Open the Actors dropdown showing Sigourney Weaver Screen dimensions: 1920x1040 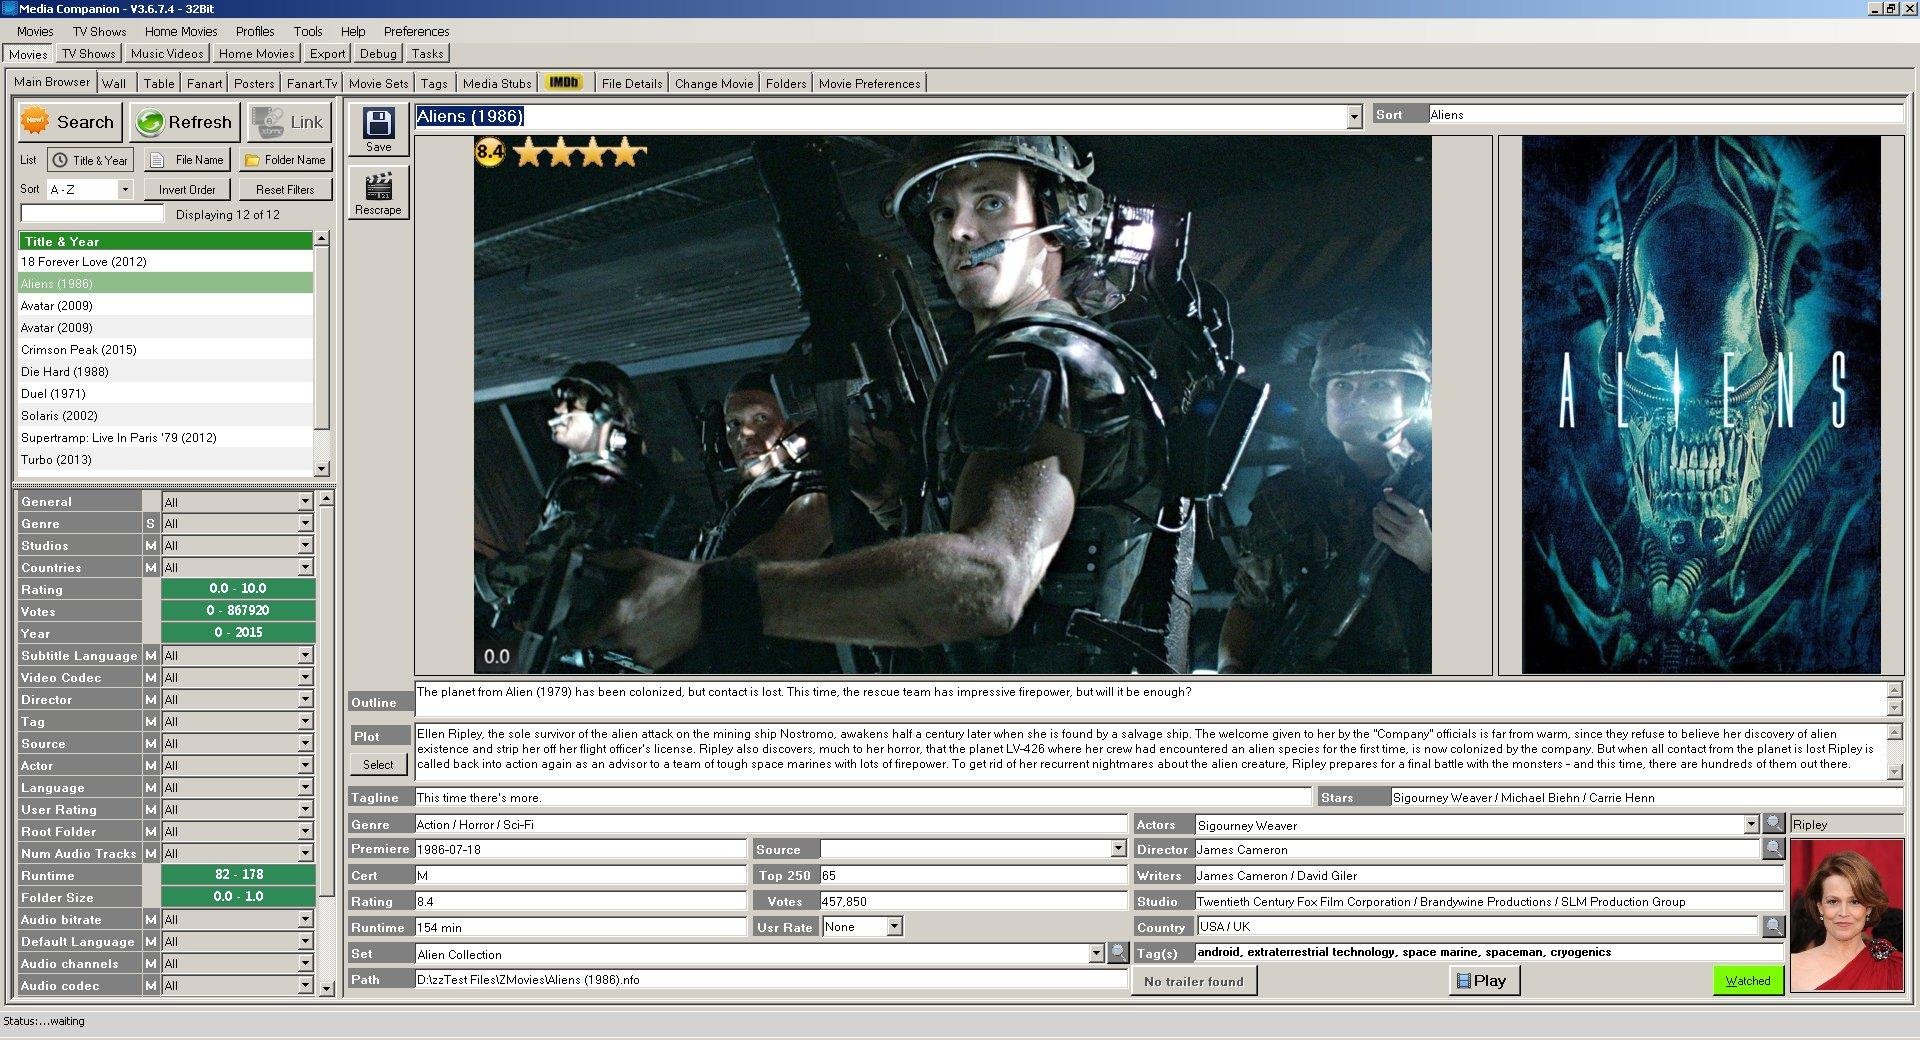[1751, 825]
